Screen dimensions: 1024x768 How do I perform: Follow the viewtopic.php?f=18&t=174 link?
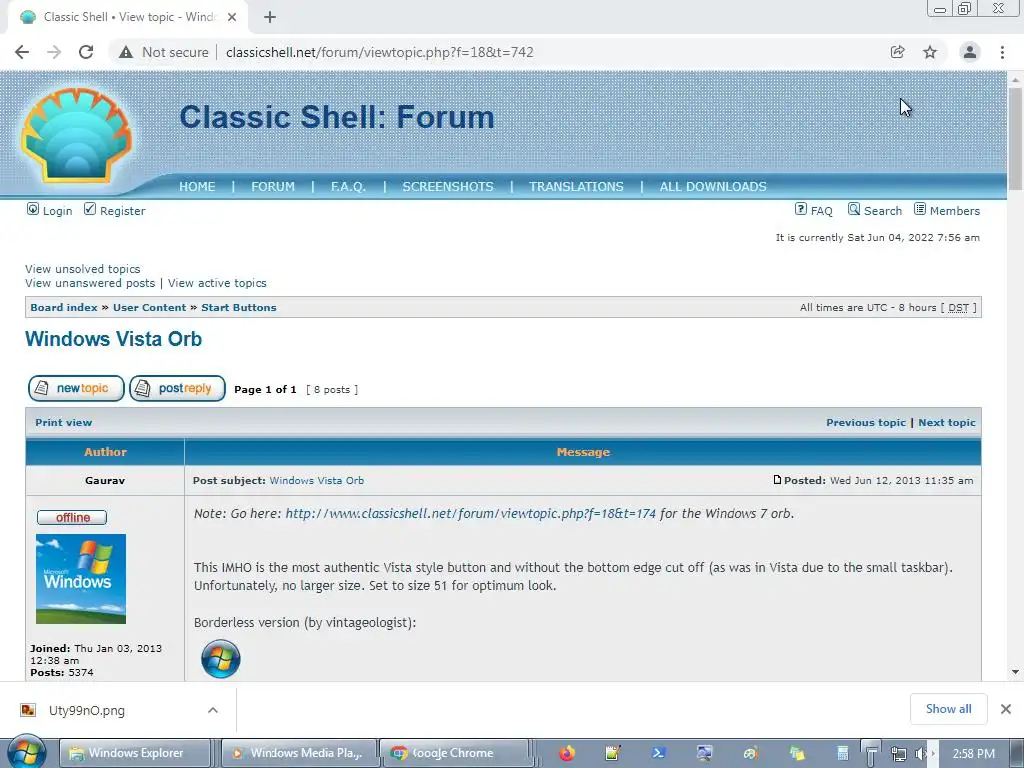[x=470, y=514]
